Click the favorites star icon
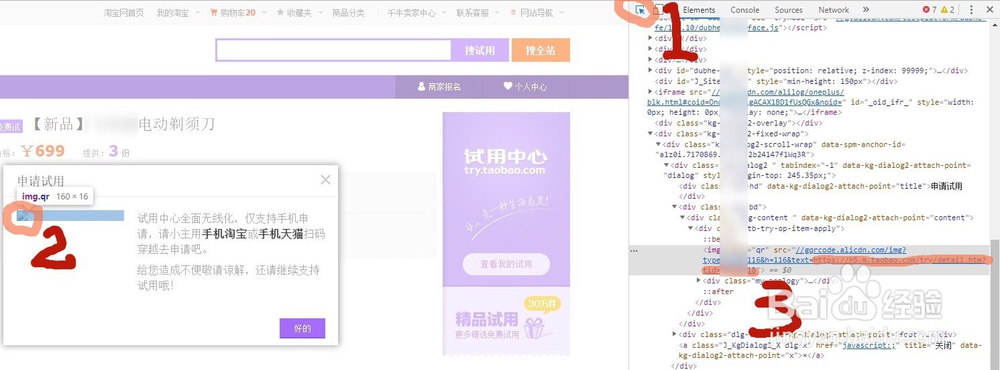The height and width of the screenshot is (370, 1000). (x=280, y=12)
